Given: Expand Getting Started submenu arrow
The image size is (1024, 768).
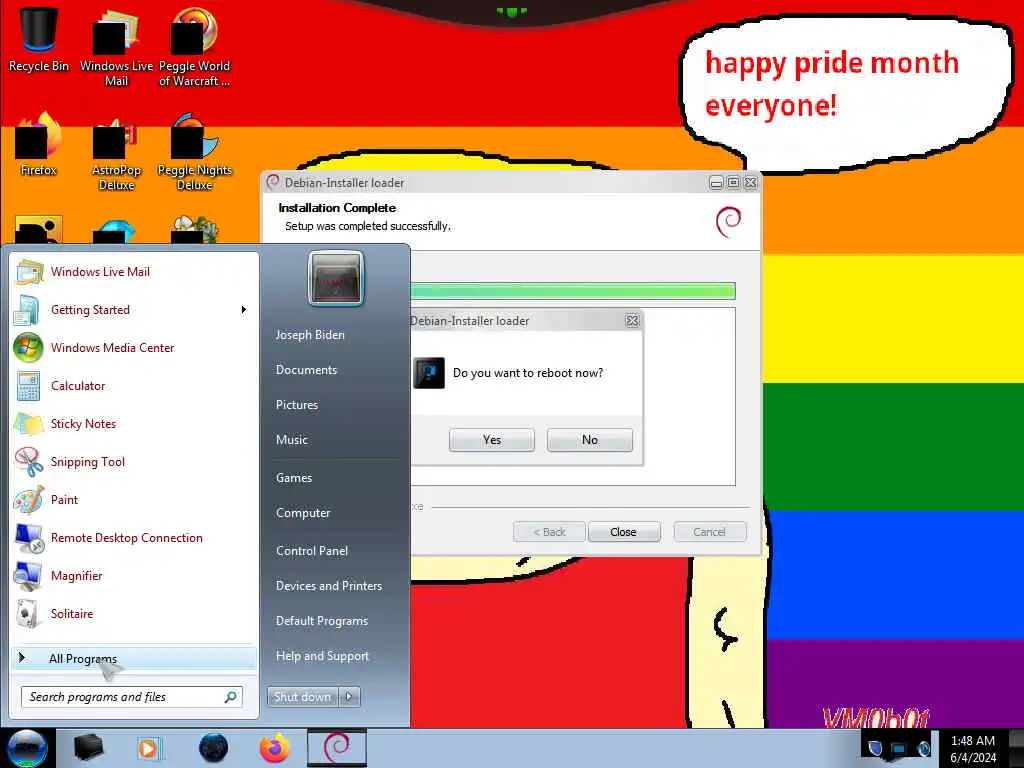Looking at the screenshot, I should pyautogui.click(x=244, y=310).
